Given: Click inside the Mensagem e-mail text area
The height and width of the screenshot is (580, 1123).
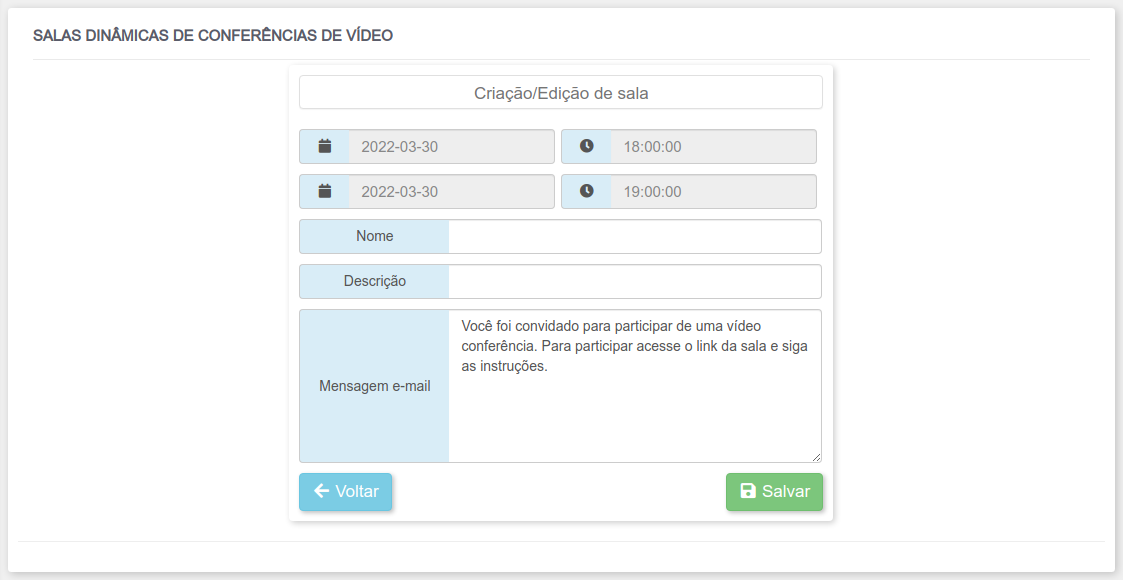Looking at the screenshot, I should 635,386.
